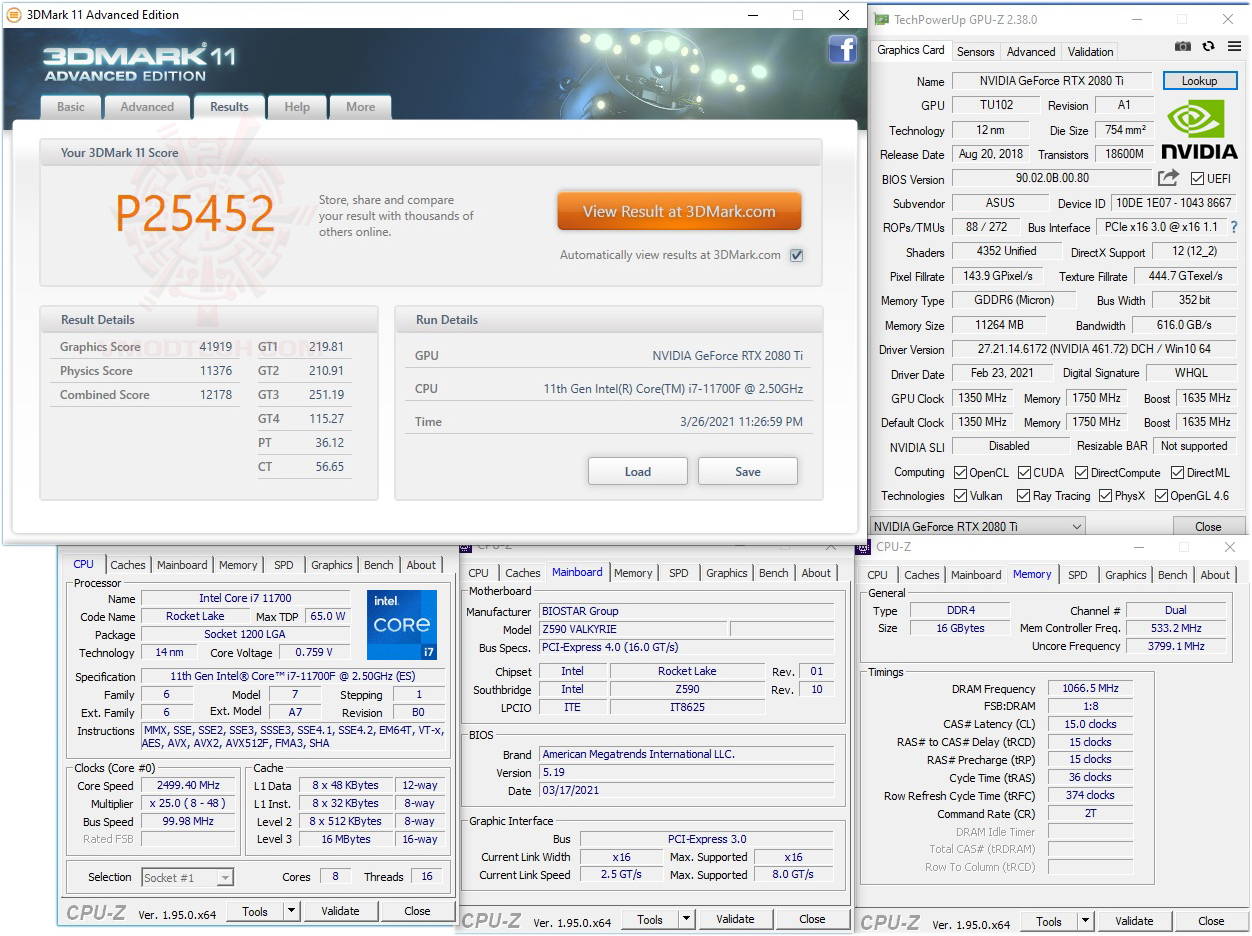Toggle the Vulkan checkbox
The height and width of the screenshot is (936, 1252).
[960, 496]
